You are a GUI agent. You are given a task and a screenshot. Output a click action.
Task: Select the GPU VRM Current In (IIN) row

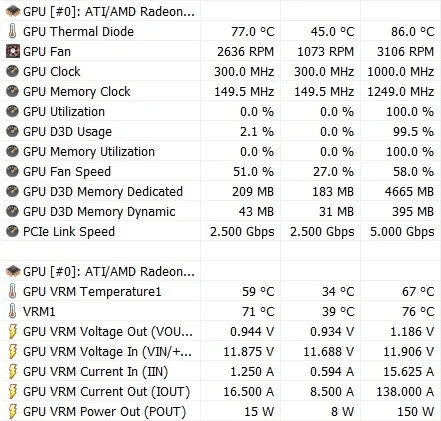tap(220, 371)
